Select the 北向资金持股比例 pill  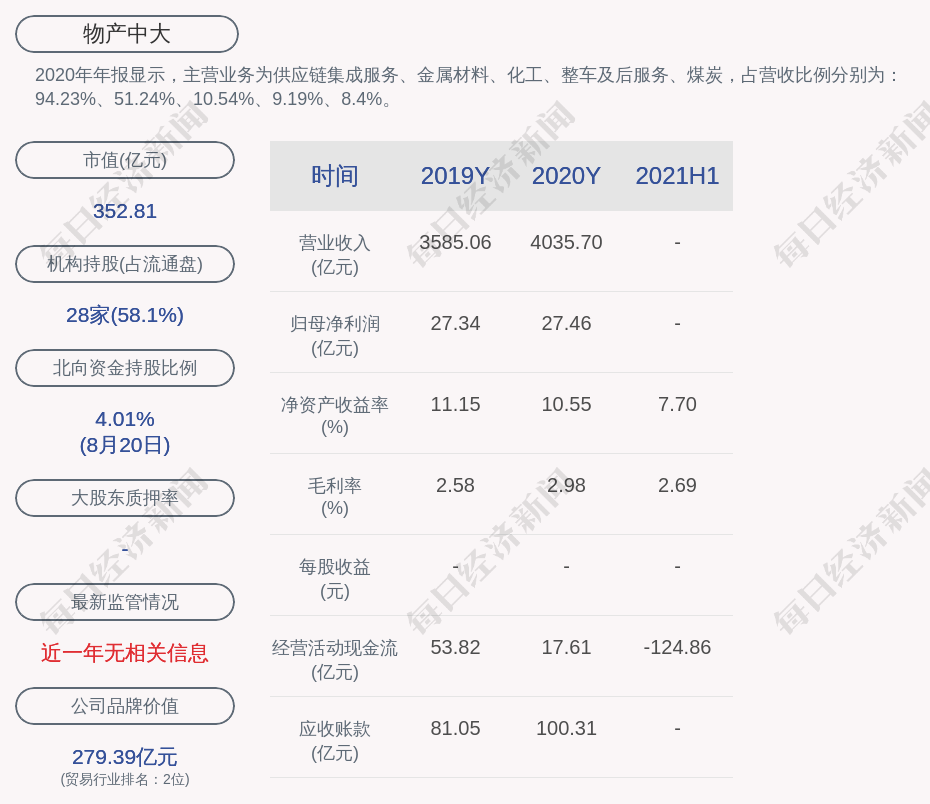pos(125,368)
